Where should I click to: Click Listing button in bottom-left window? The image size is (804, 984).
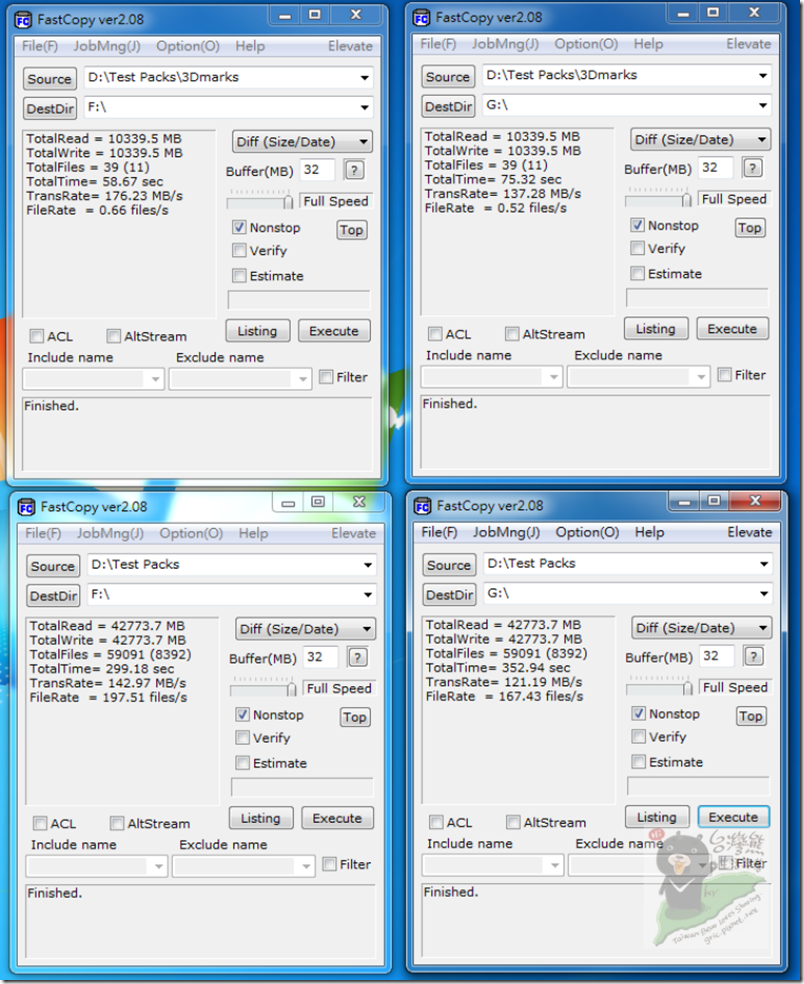[260, 818]
